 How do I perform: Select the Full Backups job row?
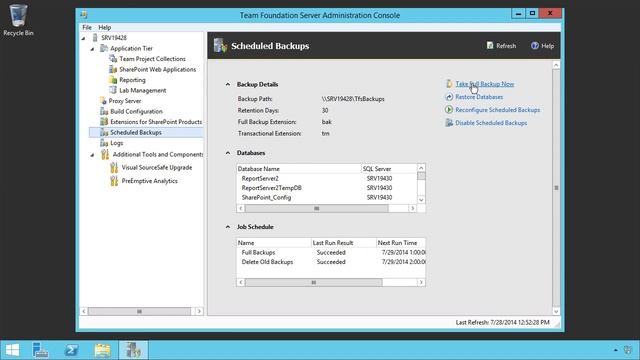(x=331, y=252)
